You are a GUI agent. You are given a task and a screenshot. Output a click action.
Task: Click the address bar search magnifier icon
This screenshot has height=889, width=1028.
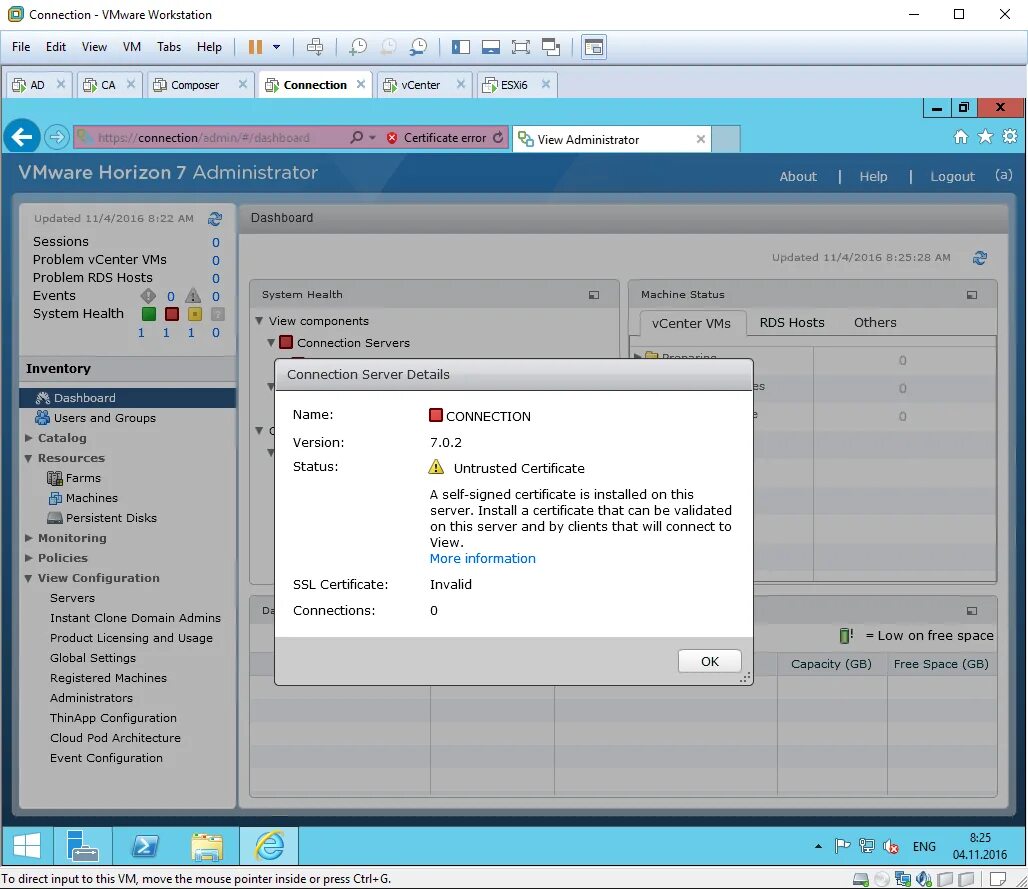click(356, 137)
